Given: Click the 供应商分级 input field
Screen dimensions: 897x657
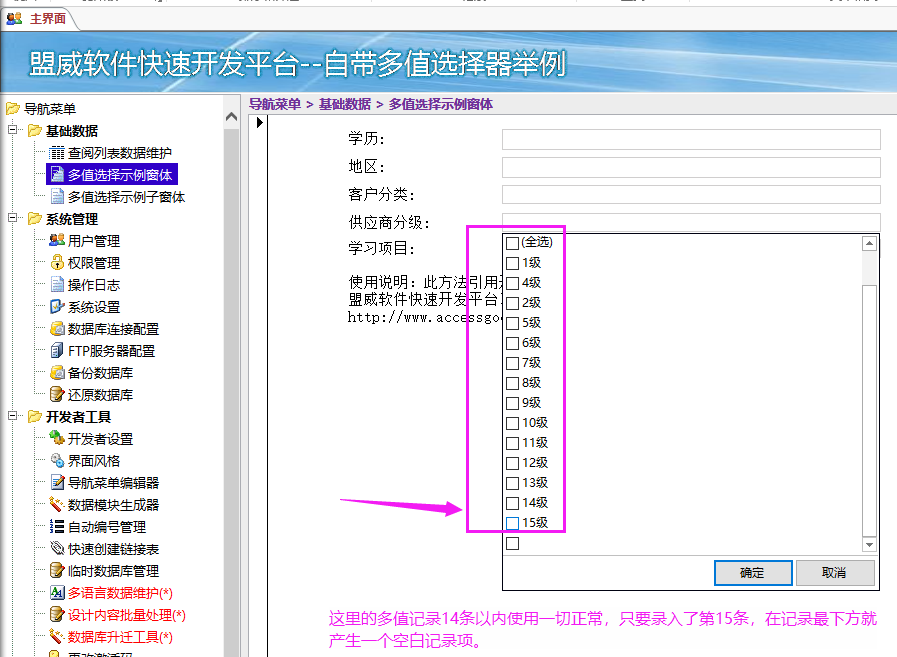Looking at the screenshot, I should [691, 222].
